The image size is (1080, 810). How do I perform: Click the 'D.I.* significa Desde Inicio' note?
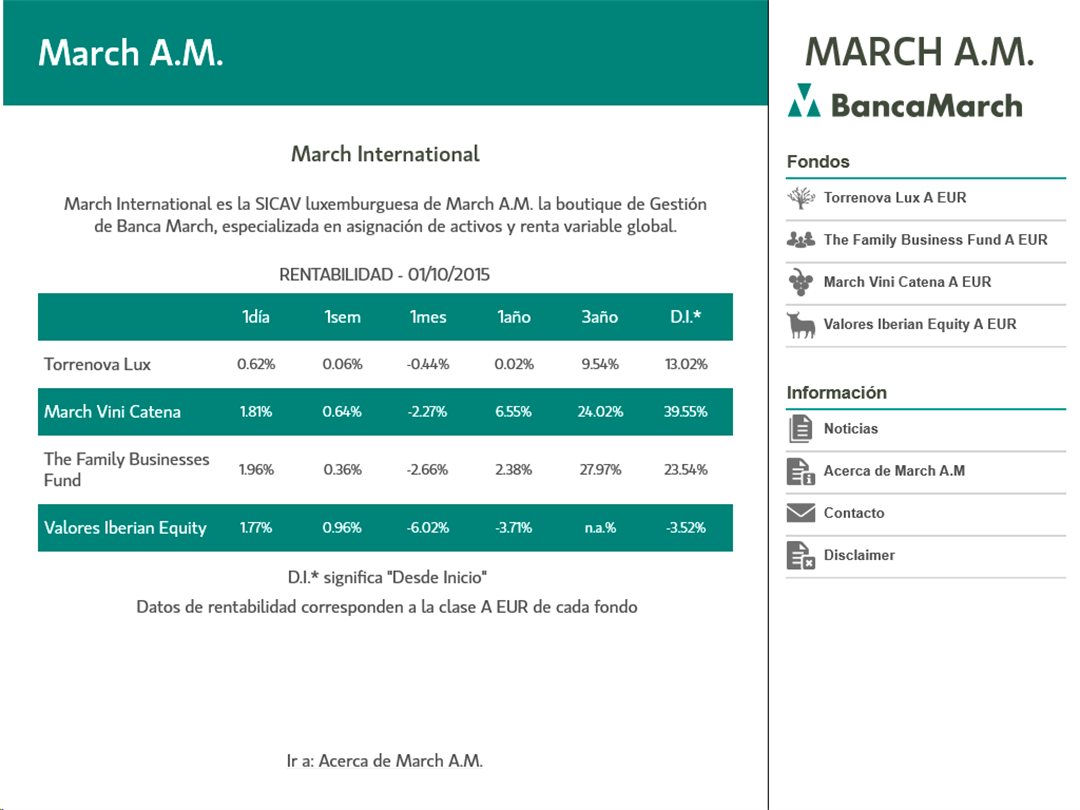pyautogui.click(x=387, y=577)
